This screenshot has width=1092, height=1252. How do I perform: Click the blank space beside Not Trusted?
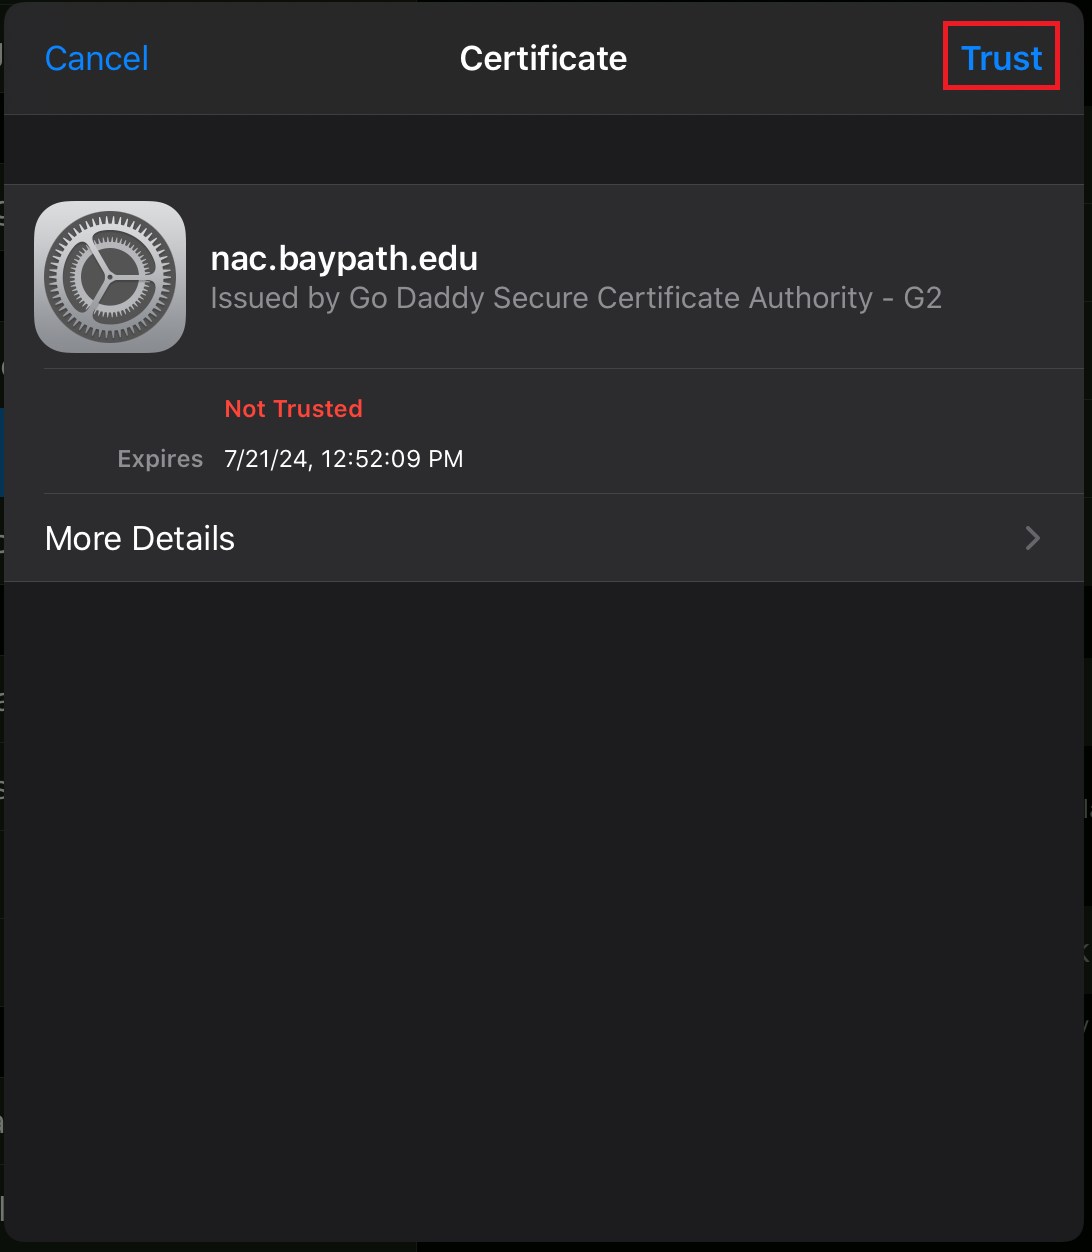tap(700, 409)
